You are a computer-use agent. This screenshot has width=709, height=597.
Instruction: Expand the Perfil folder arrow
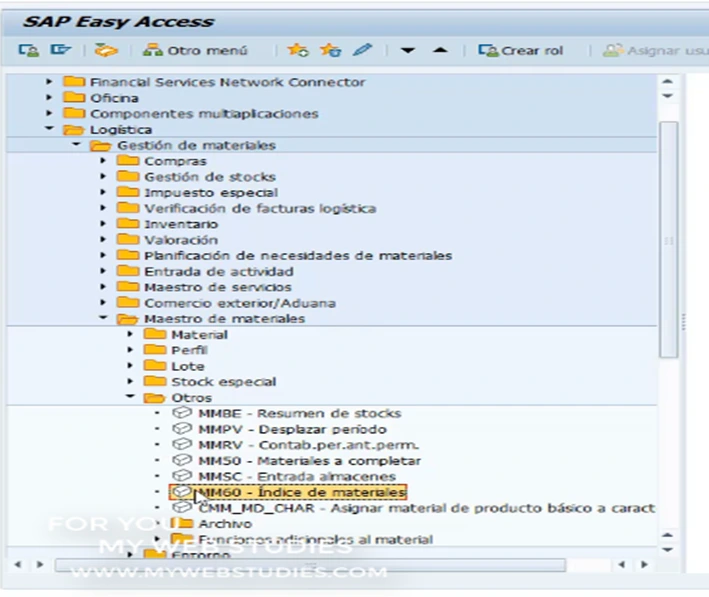click(130, 350)
